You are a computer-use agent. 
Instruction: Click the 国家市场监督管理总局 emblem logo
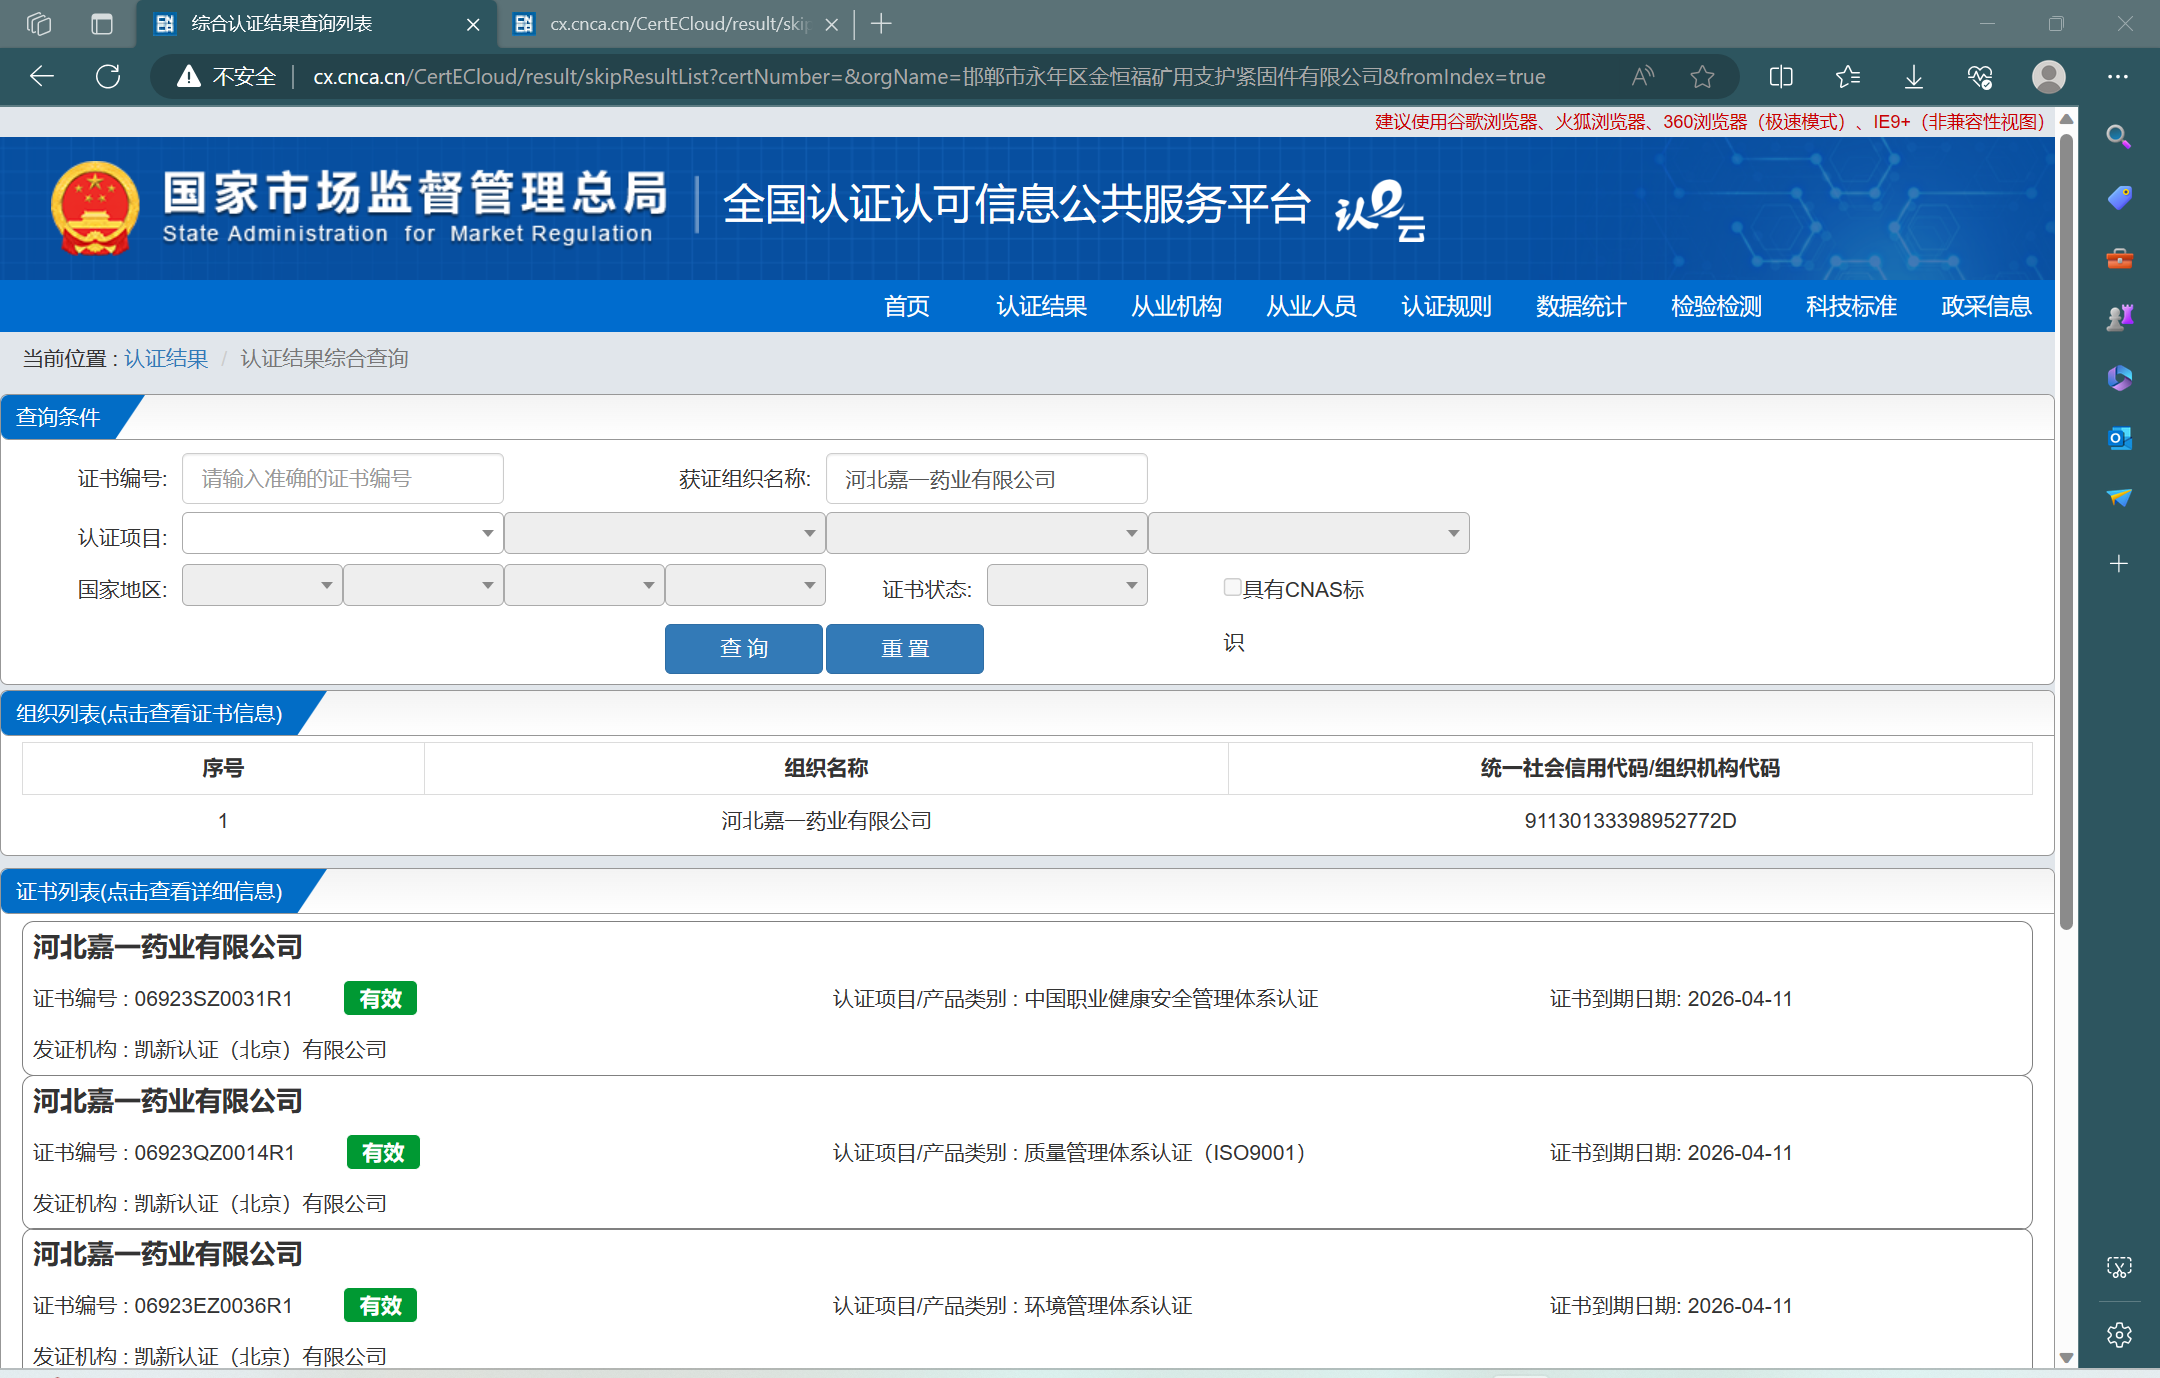pos(95,208)
